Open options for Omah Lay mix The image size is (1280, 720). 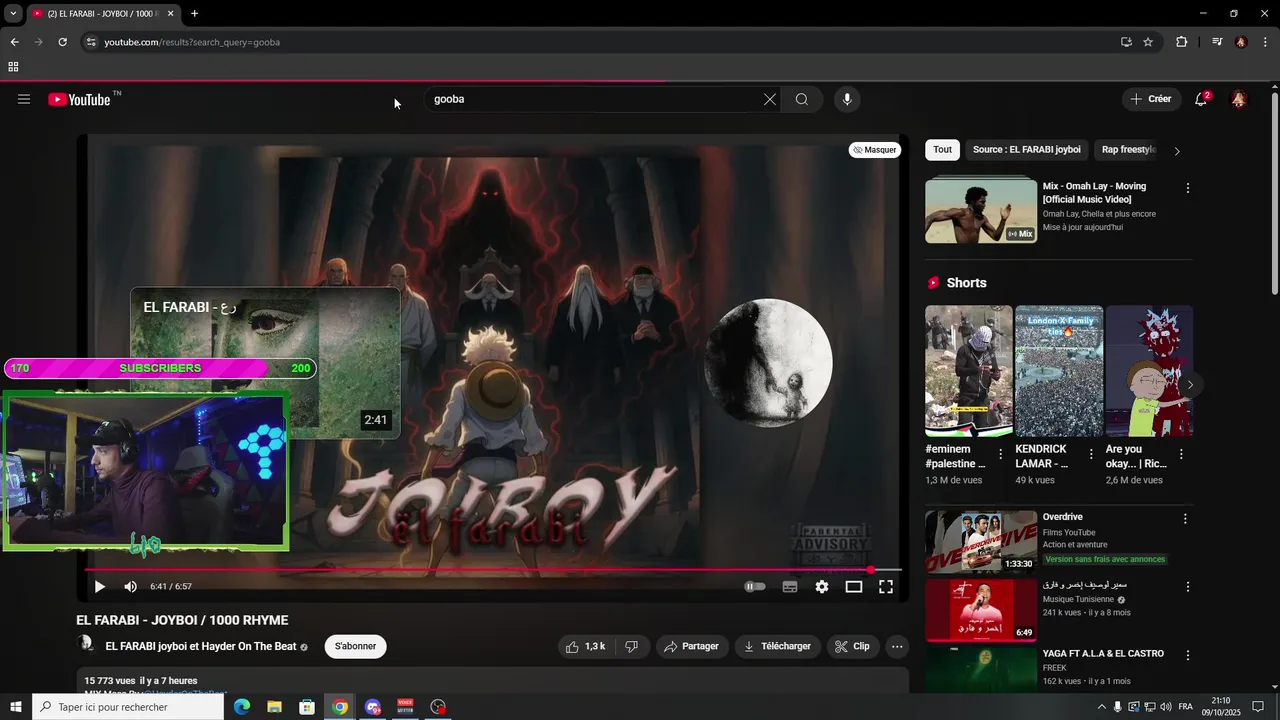point(1188,188)
